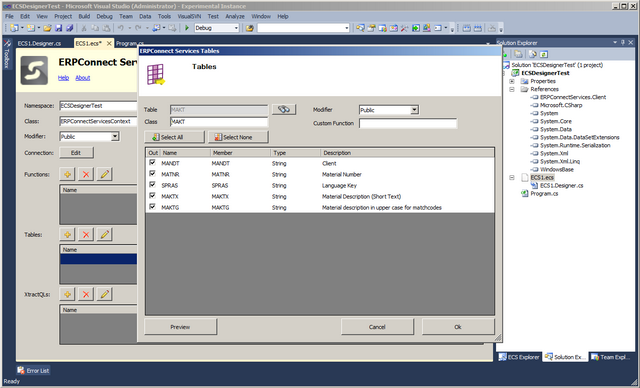Collapse the References node in Solution Explorer

click(512, 89)
